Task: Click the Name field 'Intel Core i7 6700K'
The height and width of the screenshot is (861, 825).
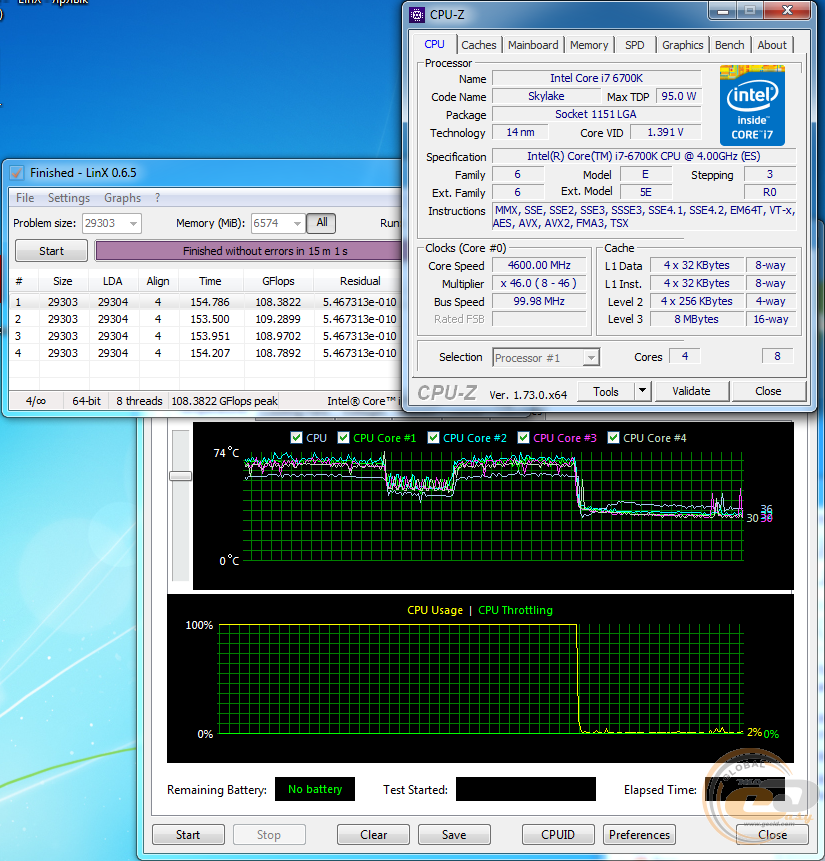Action: pyautogui.click(x=597, y=78)
